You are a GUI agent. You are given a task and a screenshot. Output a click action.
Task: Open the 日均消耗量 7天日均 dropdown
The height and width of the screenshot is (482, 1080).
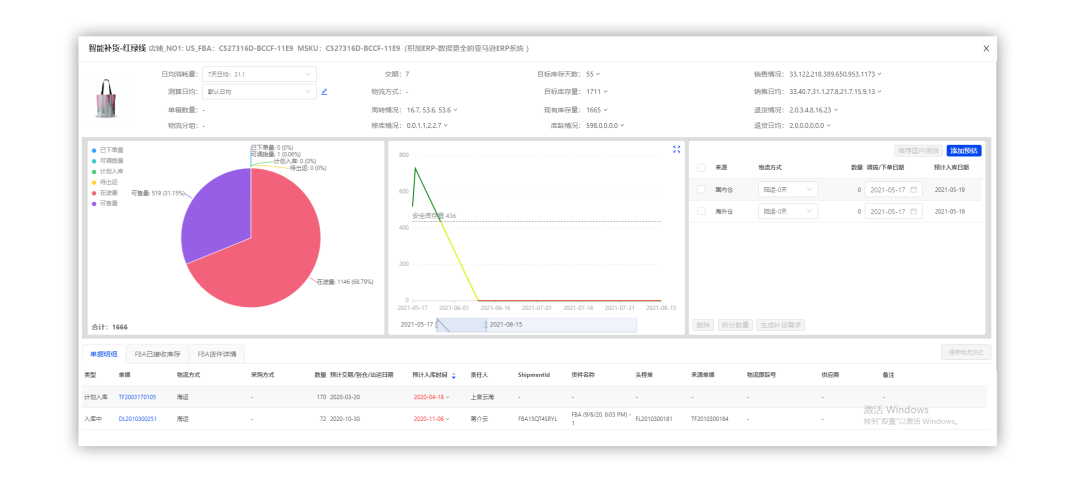(259, 74)
